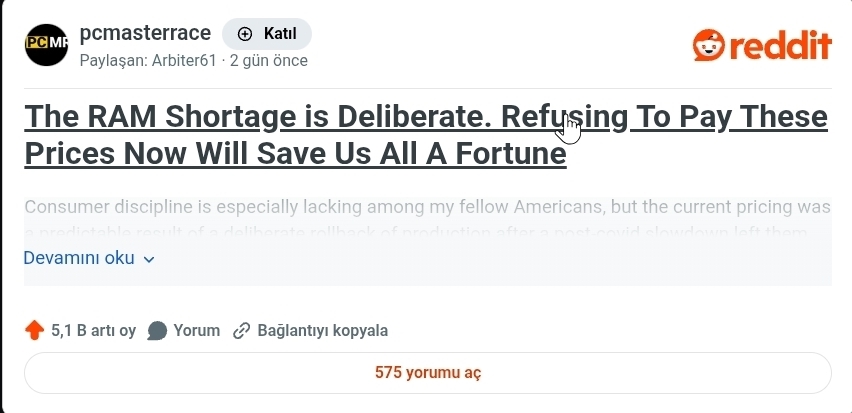Click the plus icon in the Katıl button
This screenshot has width=852, height=413.
[x=245, y=34]
